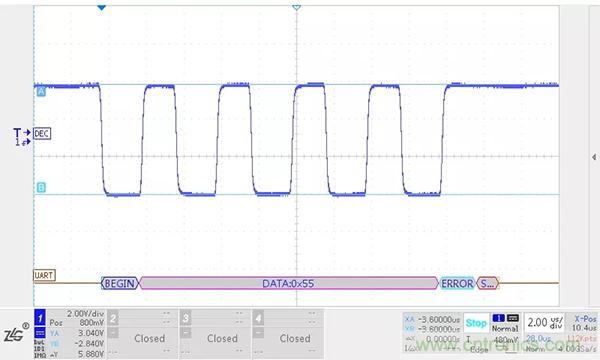
Task: Click the UART decode bus label
Action: (x=44, y=275)
